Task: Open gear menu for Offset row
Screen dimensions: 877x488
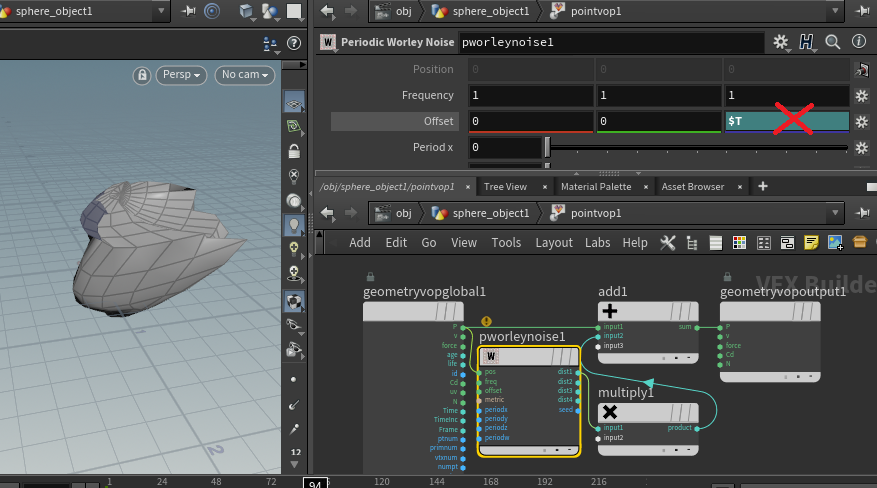Action: tap(862, 121)
